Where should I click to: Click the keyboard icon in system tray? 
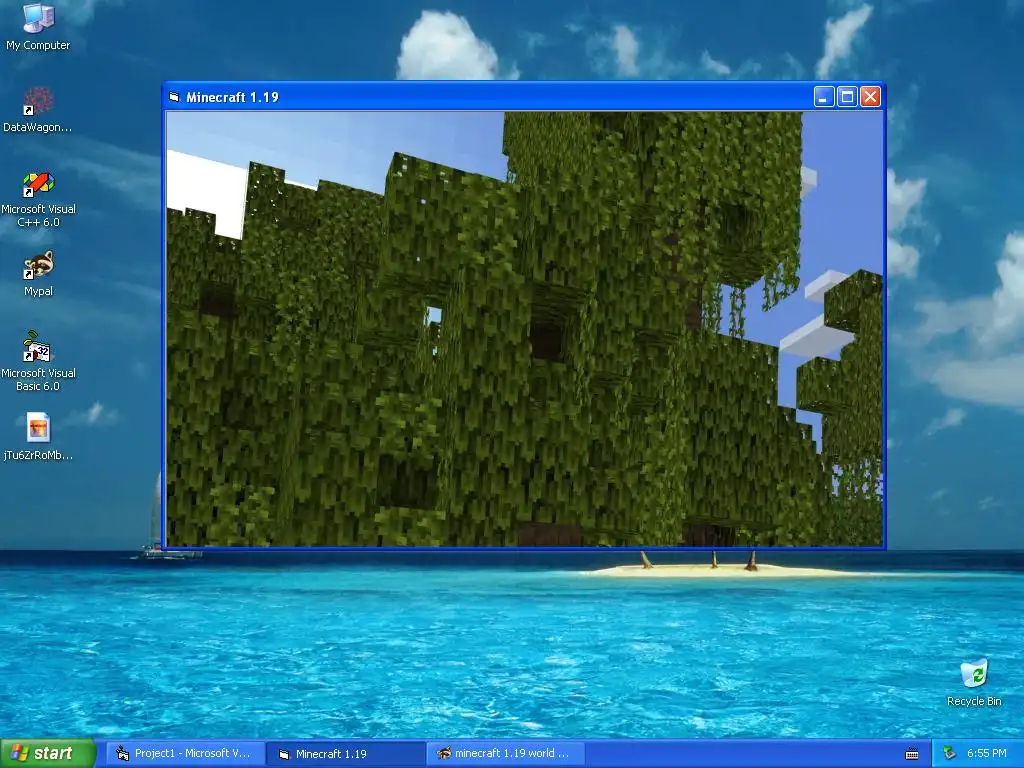coord(912,754)
